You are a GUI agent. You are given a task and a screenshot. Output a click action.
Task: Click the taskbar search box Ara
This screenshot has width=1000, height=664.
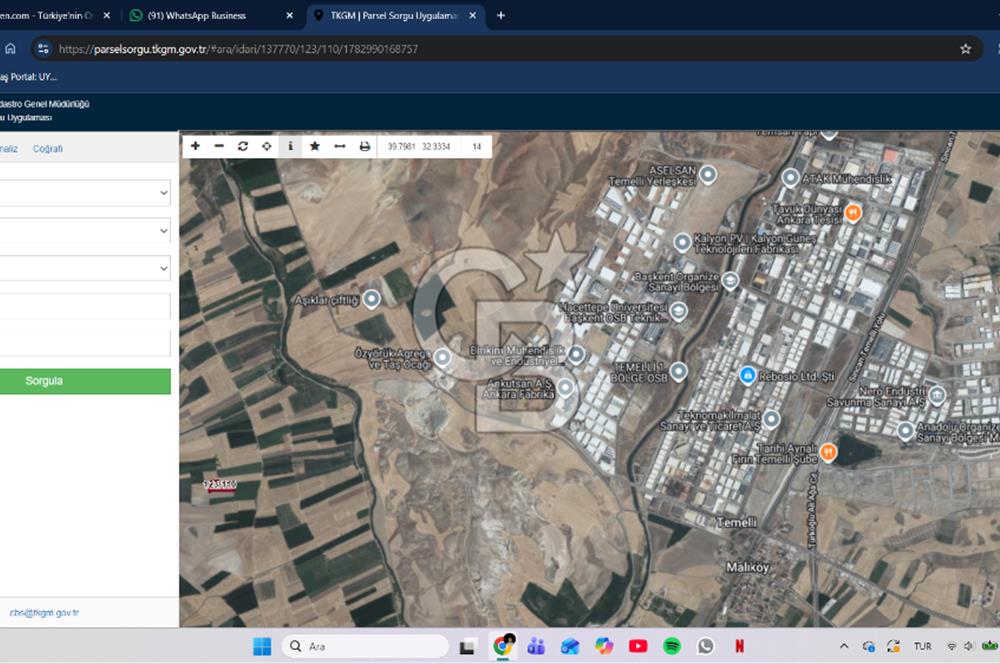coord(365,646)
